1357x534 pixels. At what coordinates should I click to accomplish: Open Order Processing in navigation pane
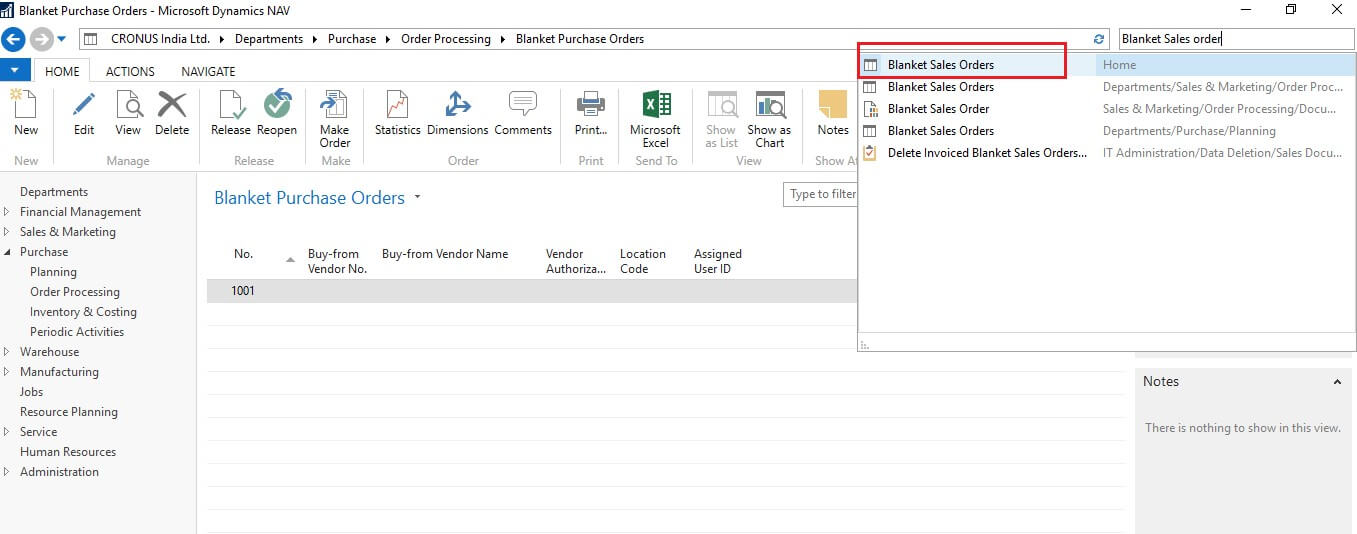coord(75,292)
